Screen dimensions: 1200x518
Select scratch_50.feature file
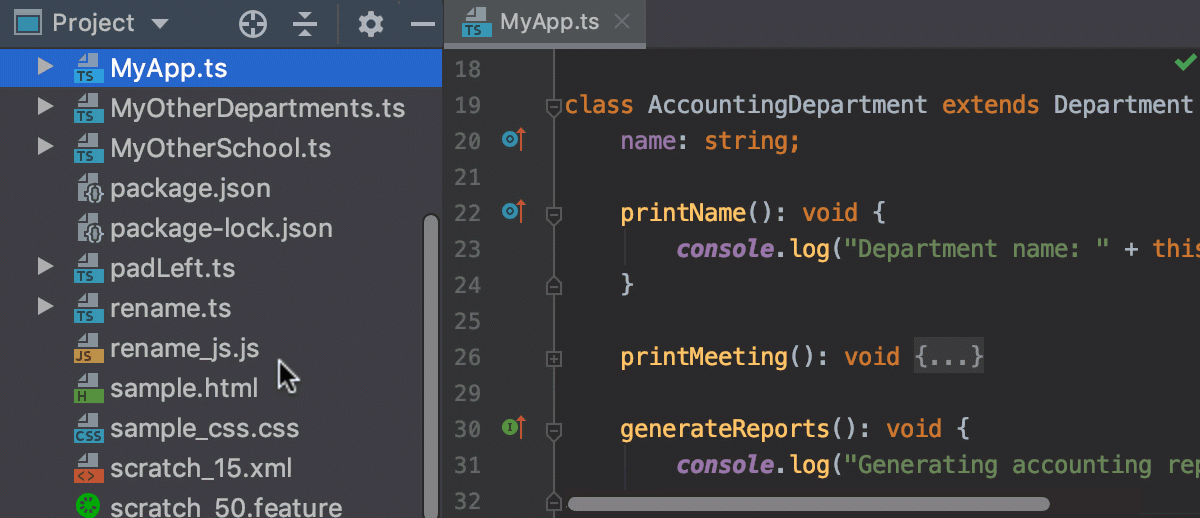[x=226, y=507]
